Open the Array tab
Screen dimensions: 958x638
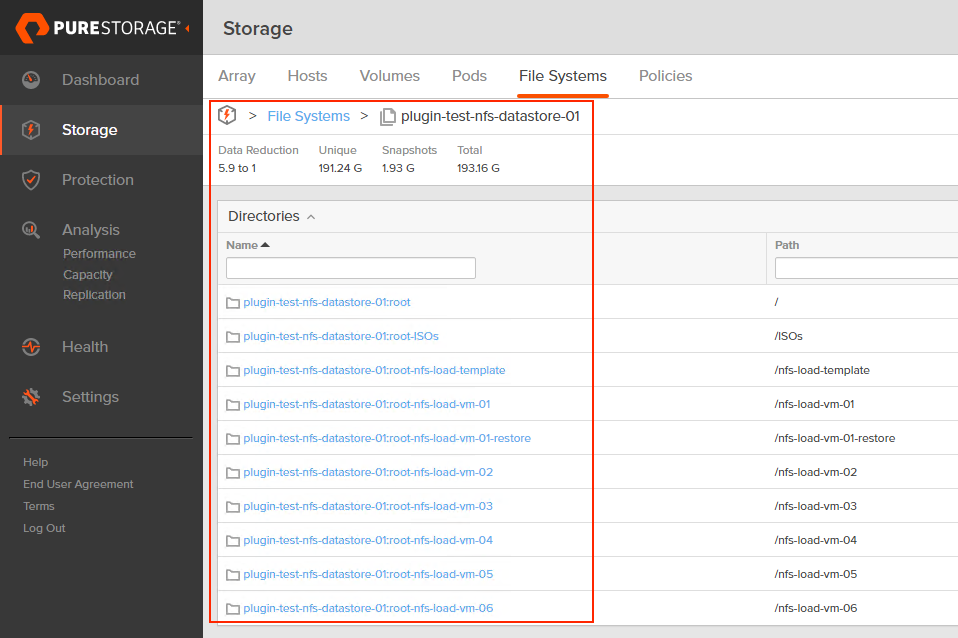pos(237,76)
